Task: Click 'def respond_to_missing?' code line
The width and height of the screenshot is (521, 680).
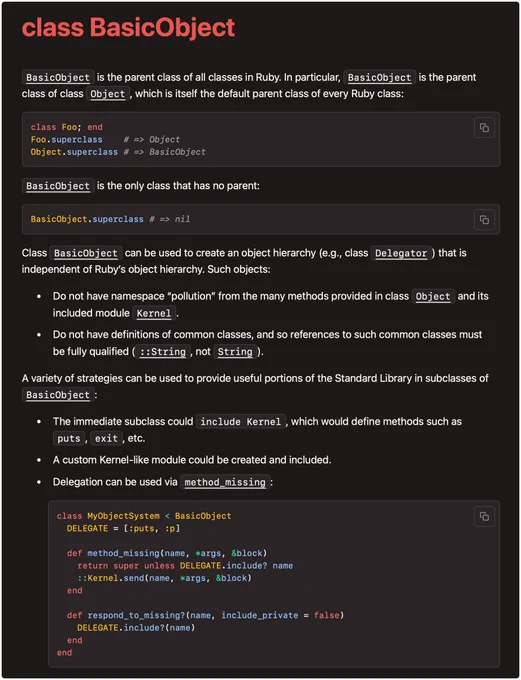Action: [x=205, y=615]
